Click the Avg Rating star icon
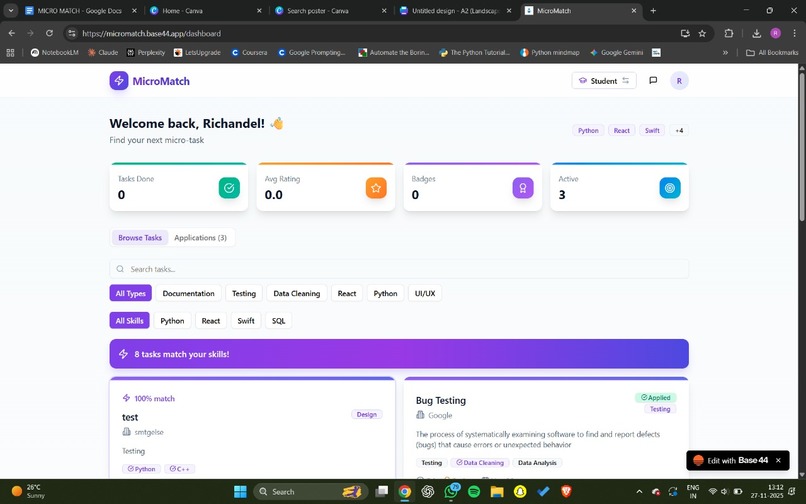806x504 pixels. point(376,188)
